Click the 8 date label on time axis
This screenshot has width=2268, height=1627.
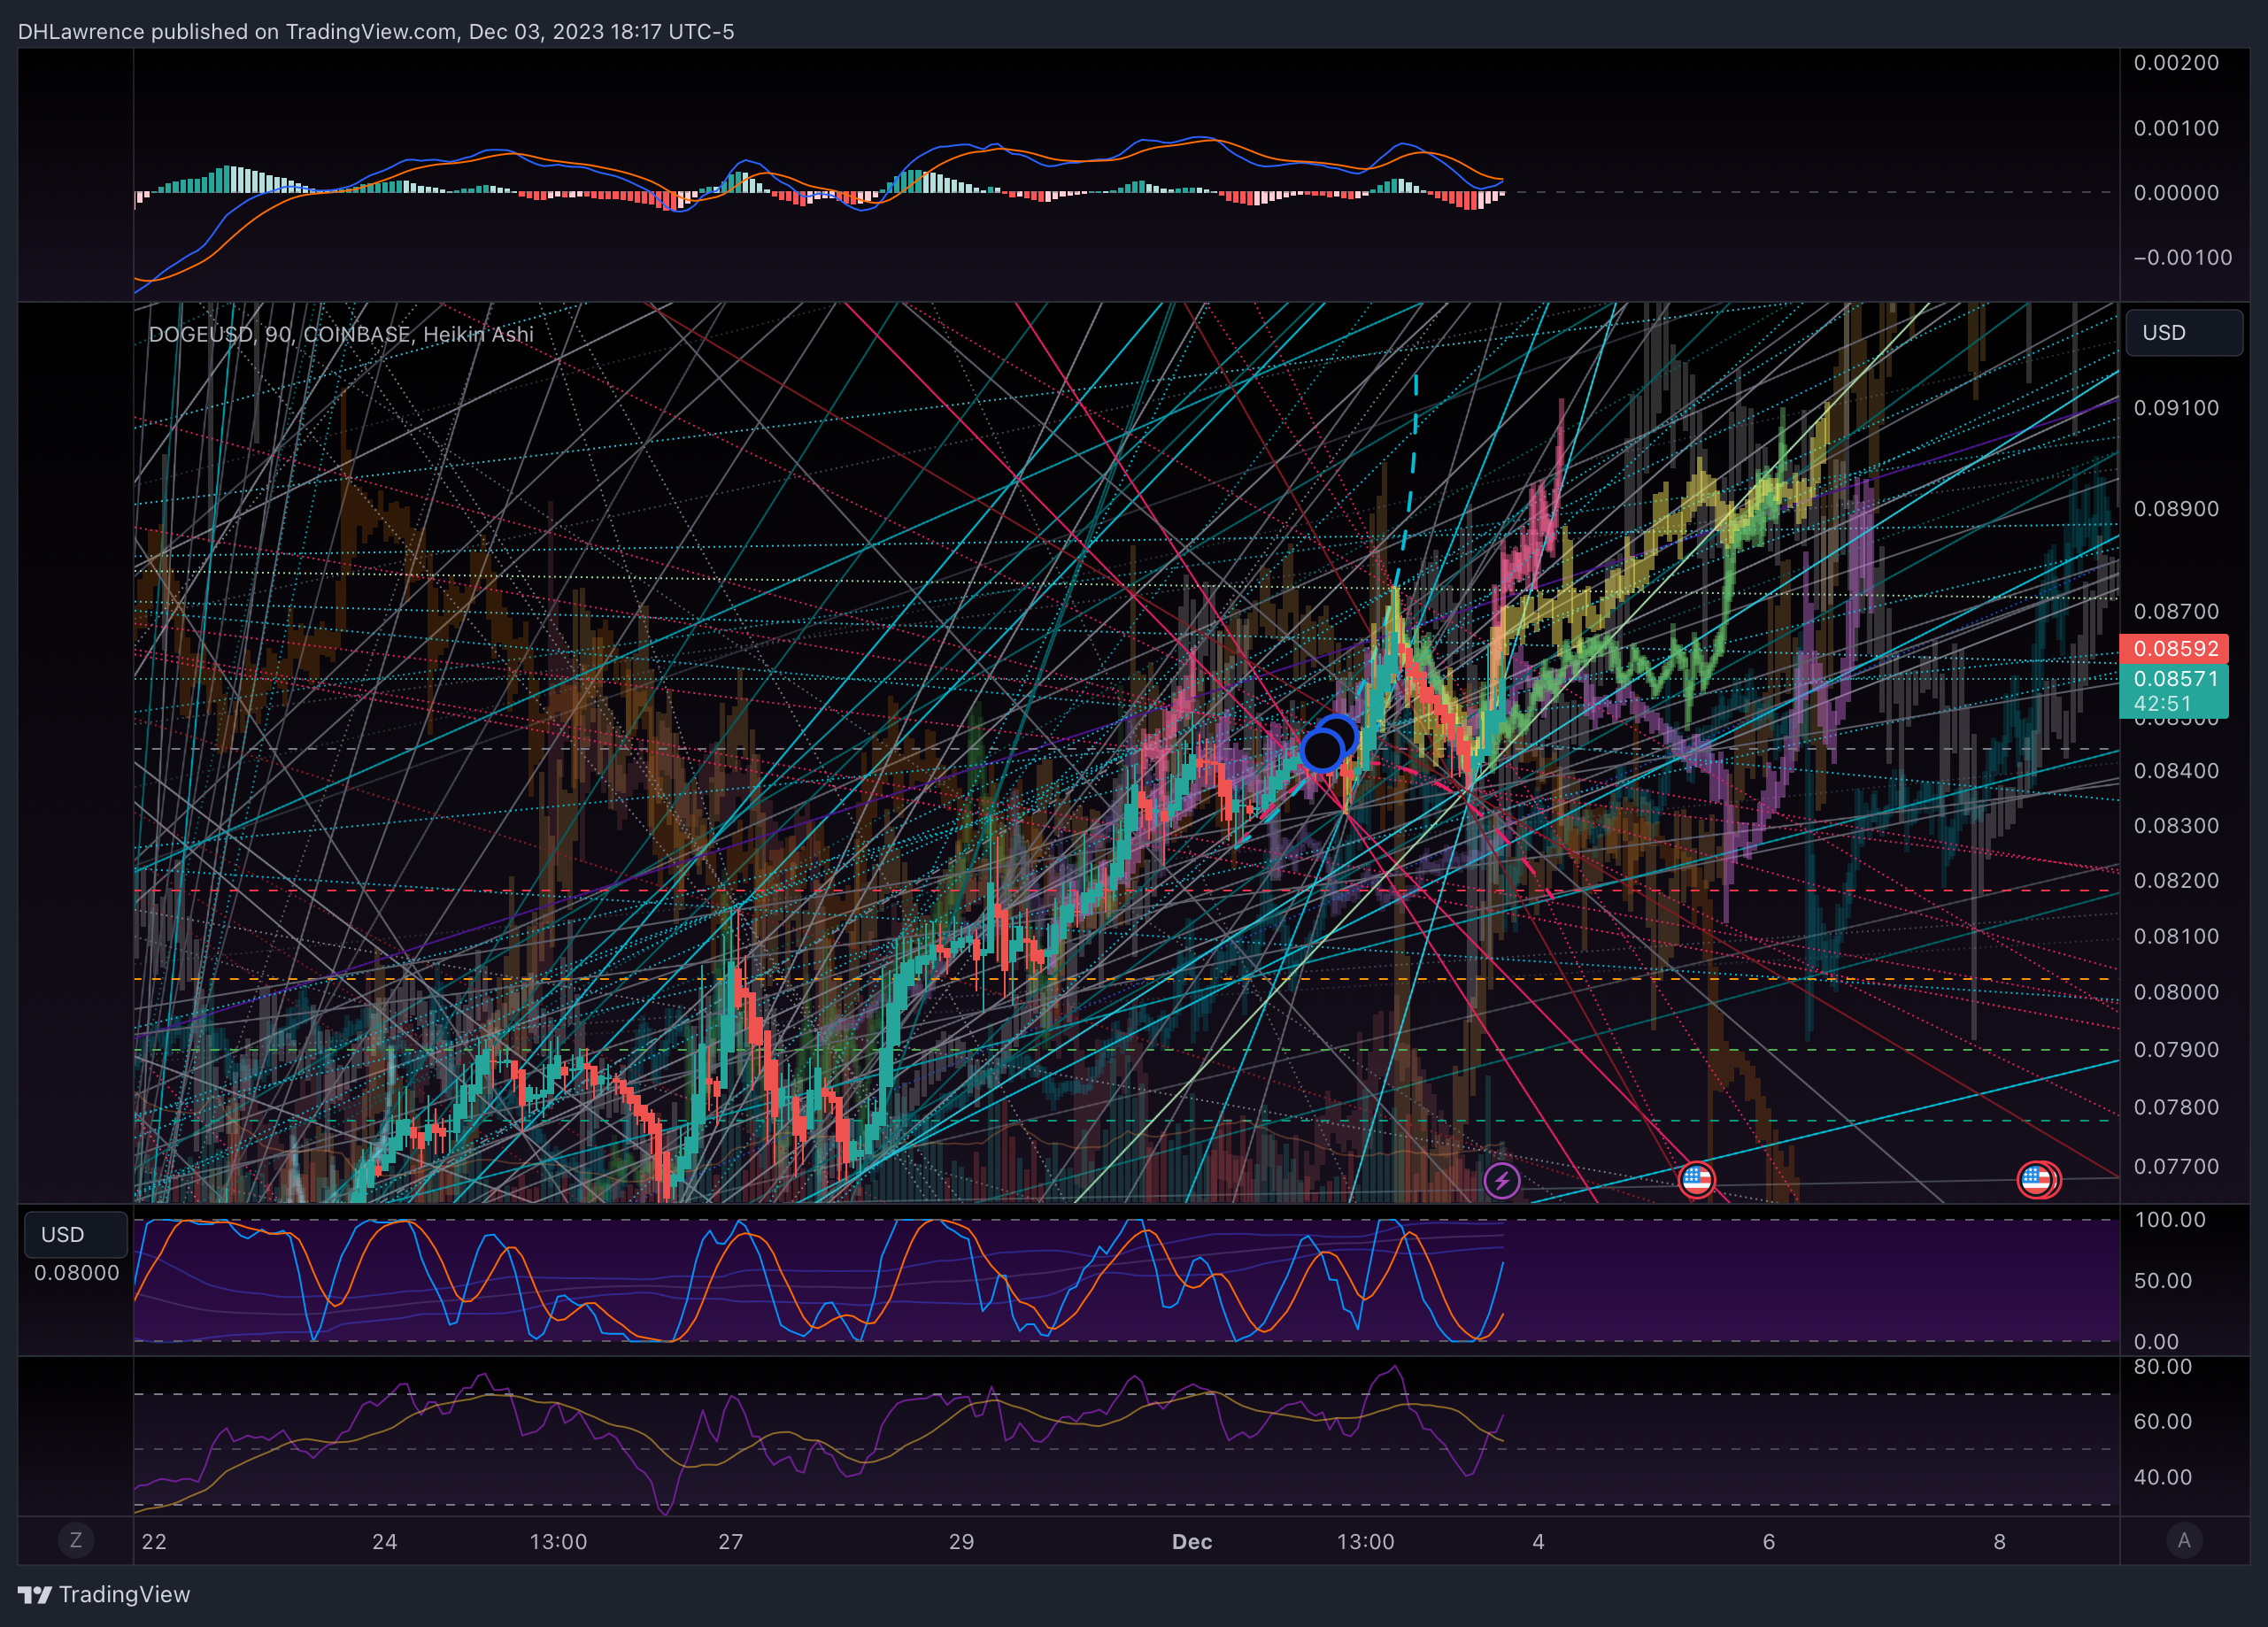point(2000,1541)
